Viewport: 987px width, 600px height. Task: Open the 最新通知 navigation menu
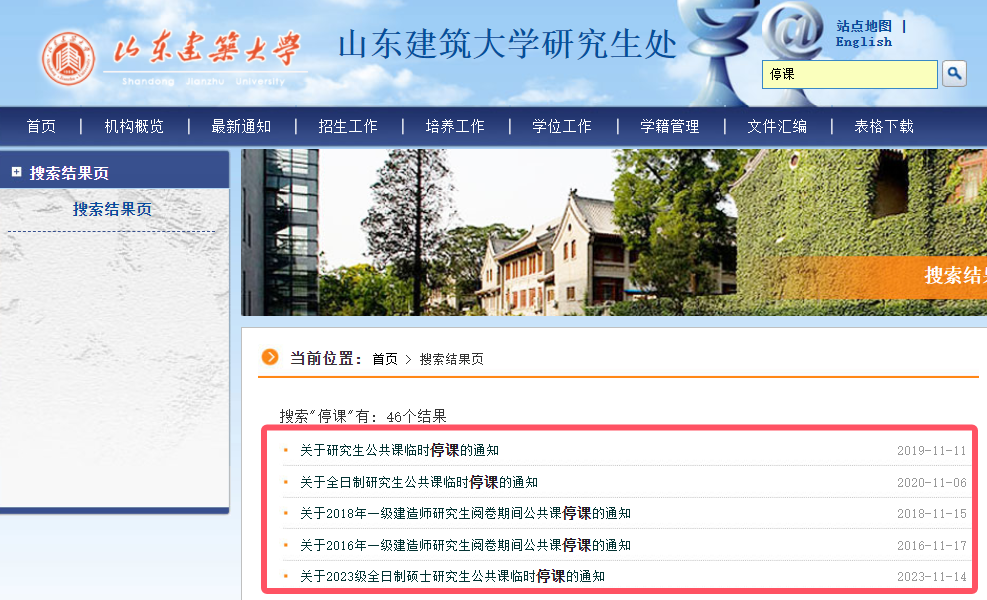[x=240, y=126]
